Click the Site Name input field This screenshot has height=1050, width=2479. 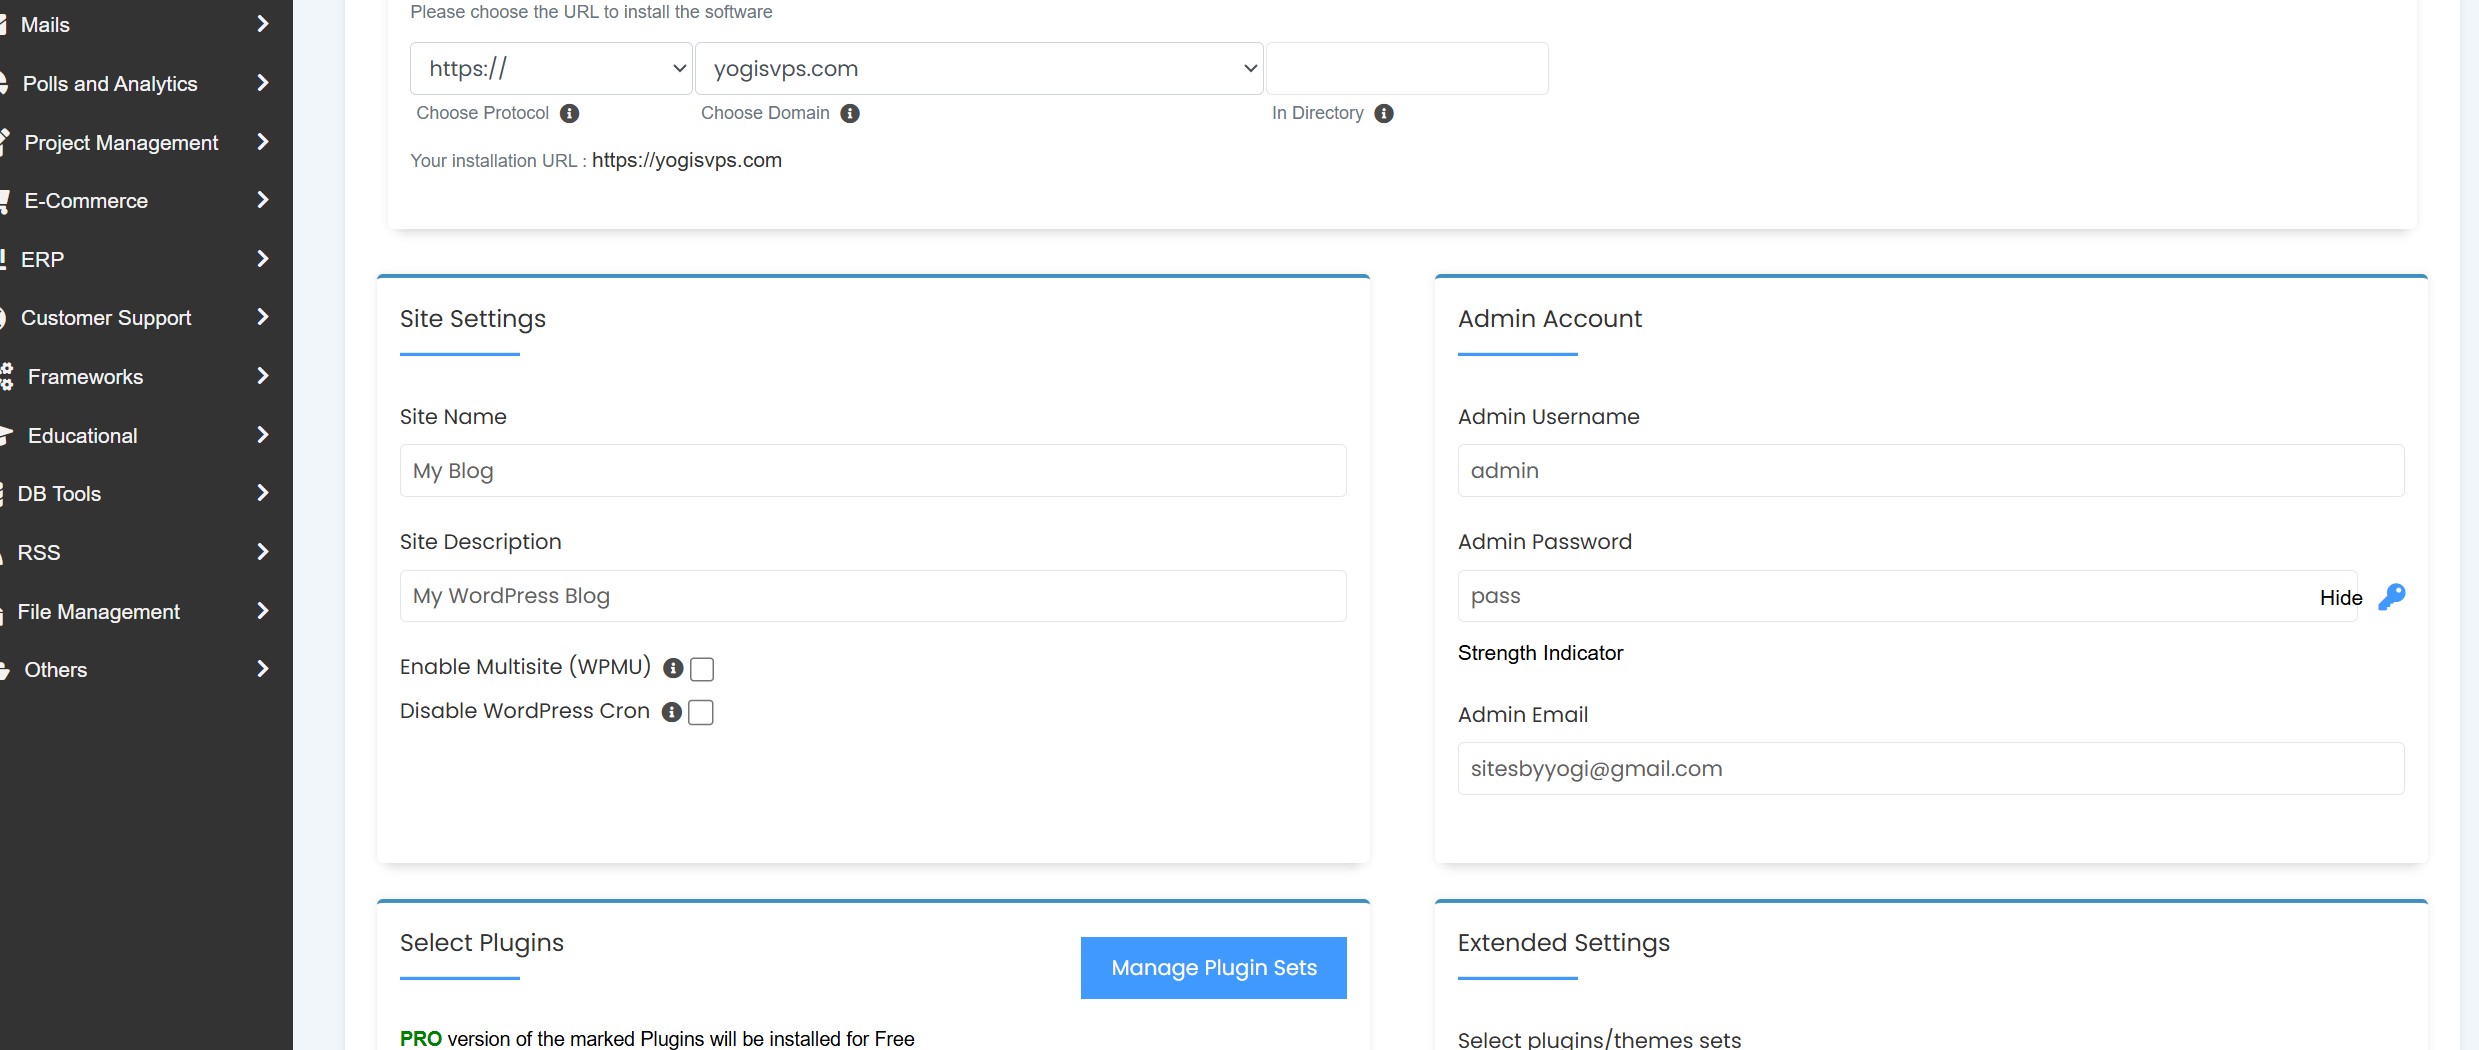tap(872, 470)
